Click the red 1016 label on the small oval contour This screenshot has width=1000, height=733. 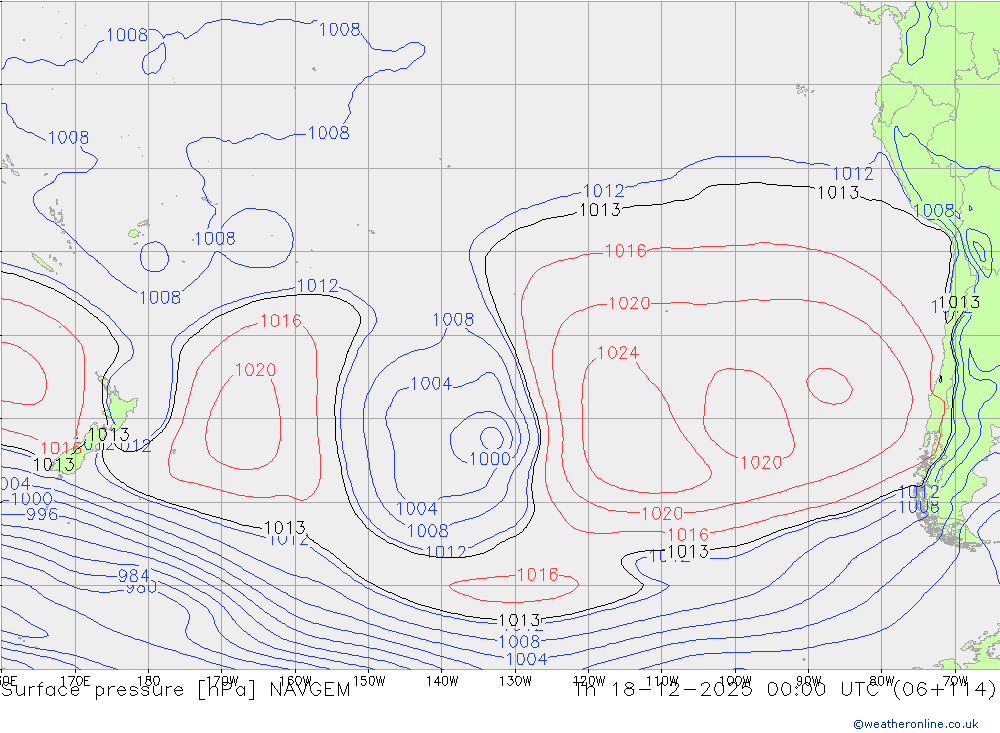[x=538, y=575]
